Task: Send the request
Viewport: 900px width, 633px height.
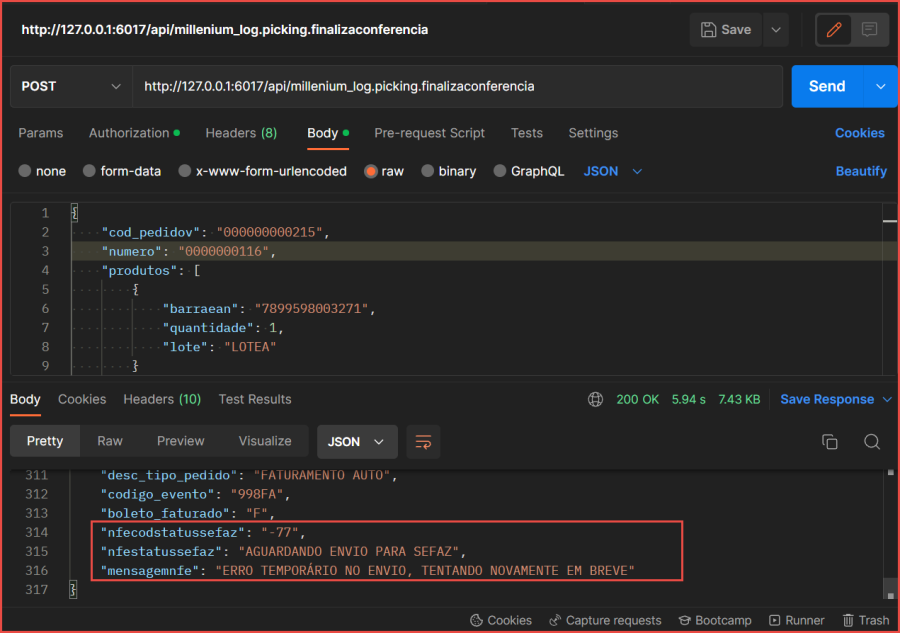Action: [827, 87]
